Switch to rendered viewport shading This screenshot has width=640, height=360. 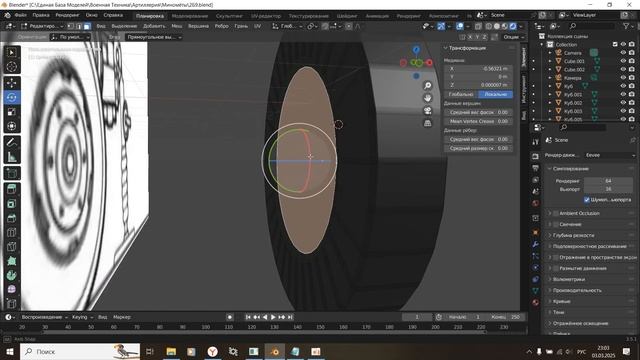tap(512, 26)
